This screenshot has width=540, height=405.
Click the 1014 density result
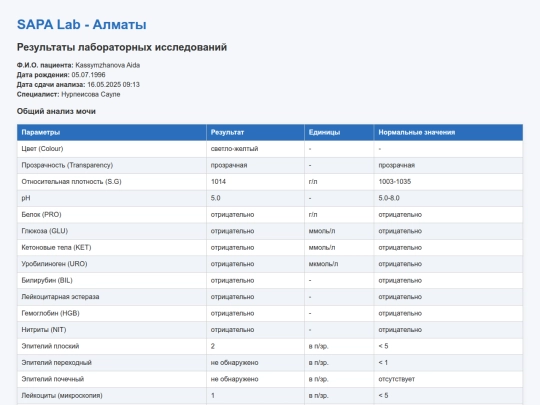[x=218, y=181]
